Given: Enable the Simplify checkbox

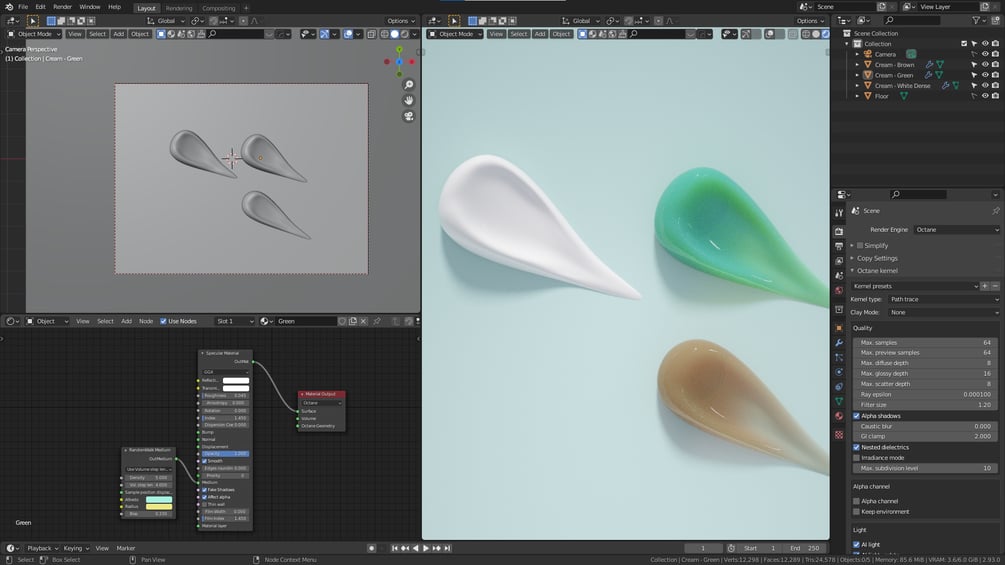Looking at the screenshot, I should point(860,245).
